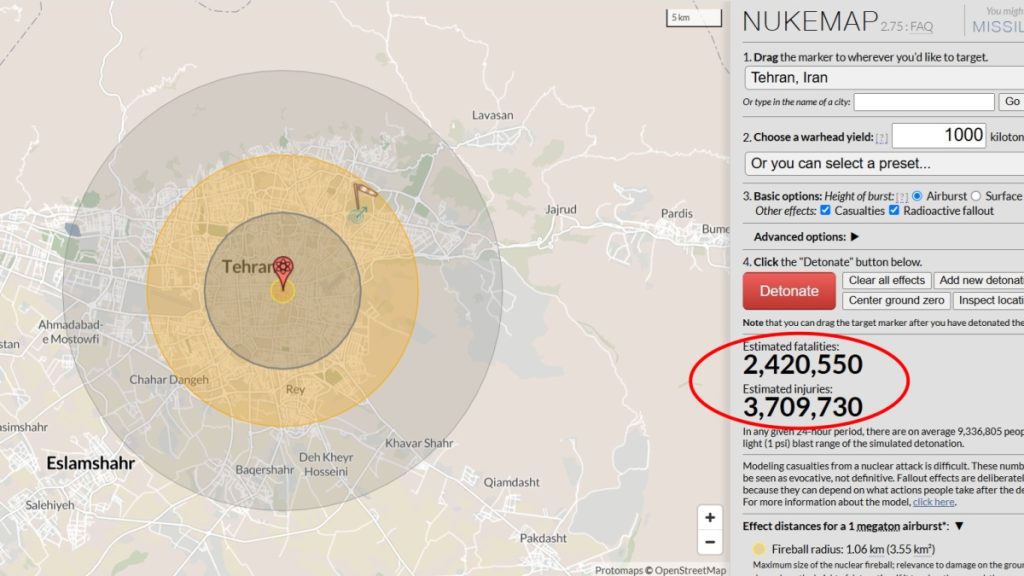
Task: Open the FAQ link next to NUKEMAP
Action: [x=921, y=27]
